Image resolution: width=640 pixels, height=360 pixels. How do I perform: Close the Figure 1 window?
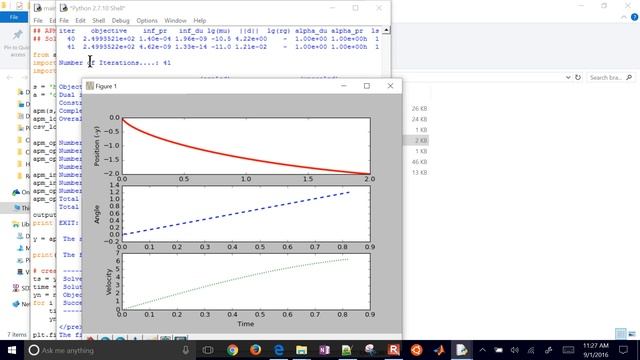[390, 86]
